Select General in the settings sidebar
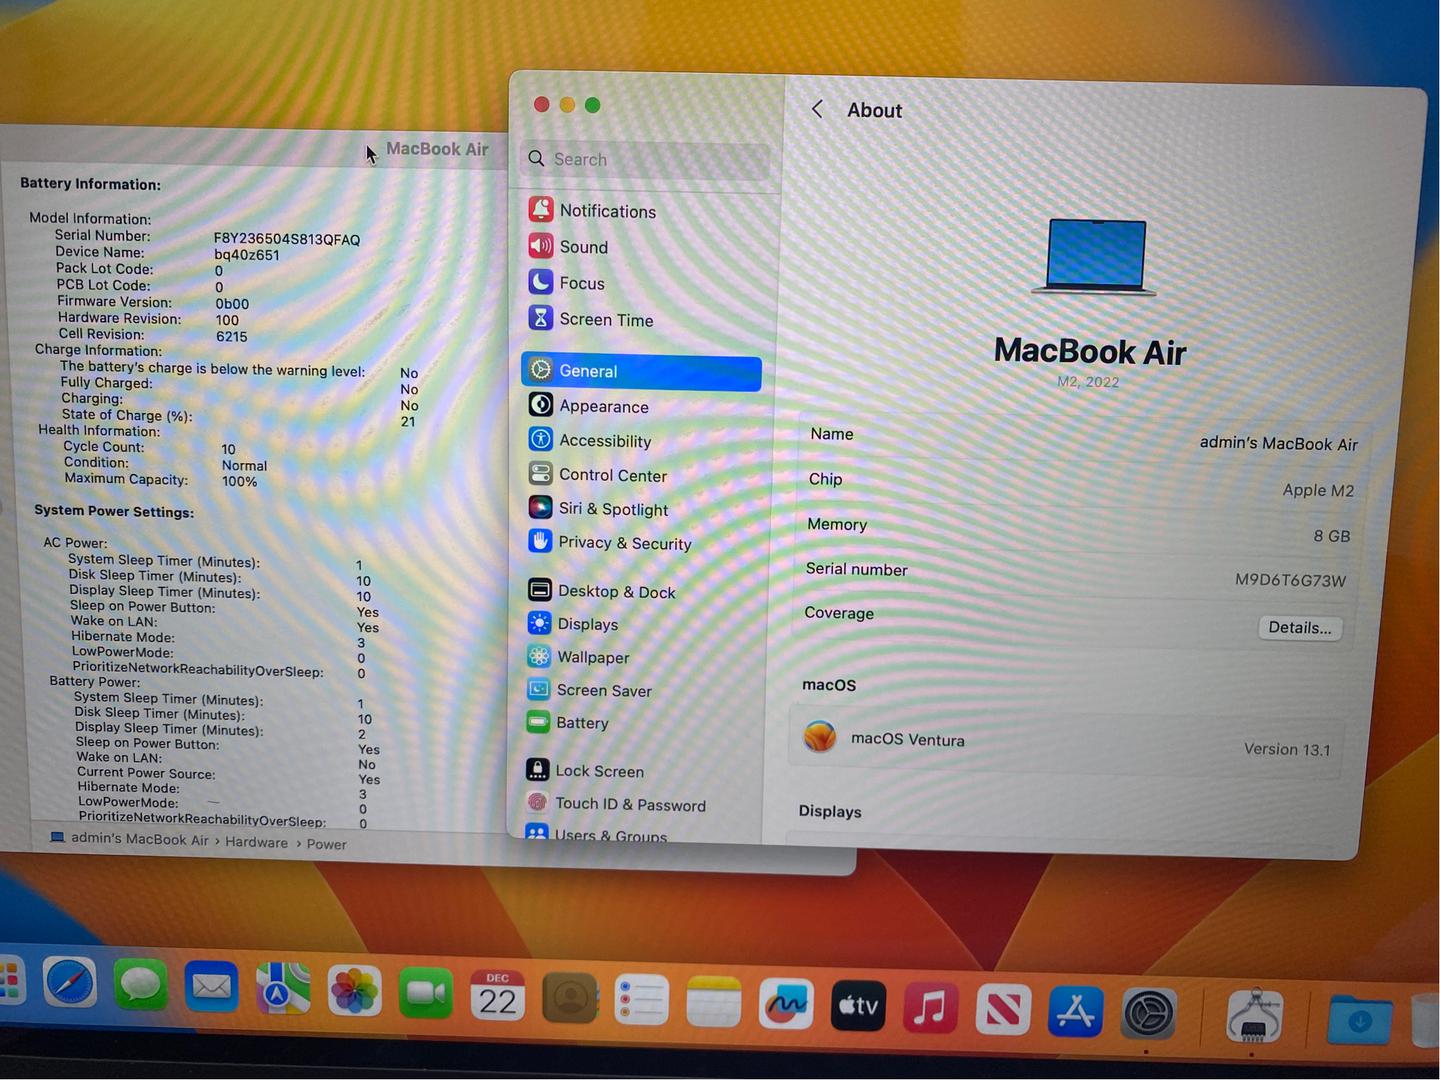Screen dimensions: 1440x1080 641,371
